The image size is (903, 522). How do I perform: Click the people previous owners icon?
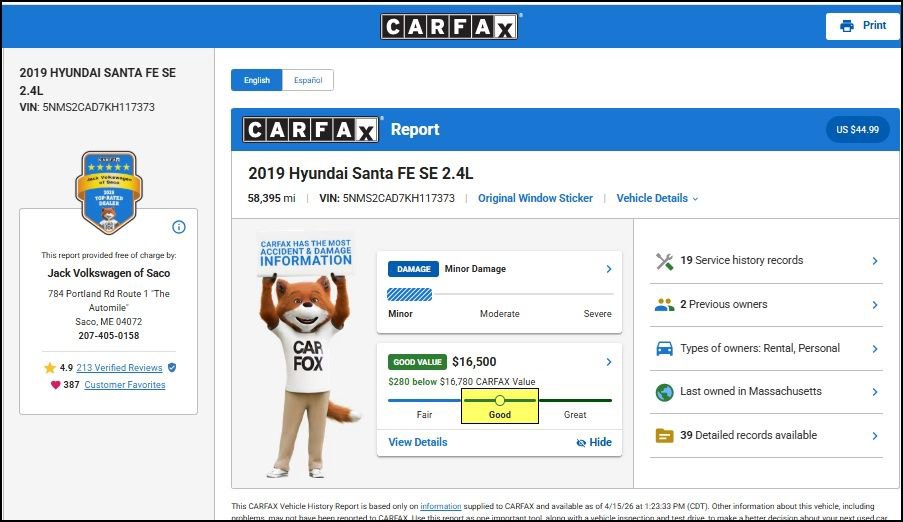coord(665,305)
